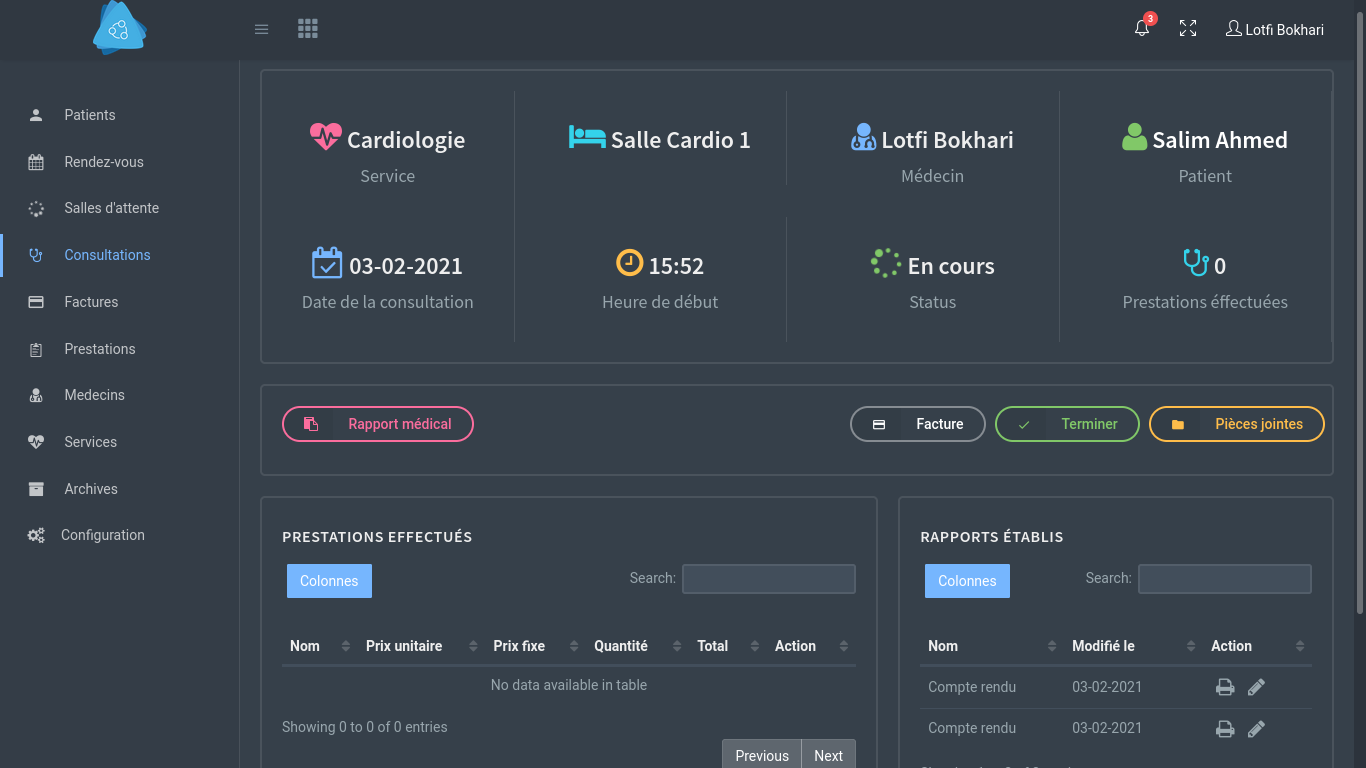Screen dimensions: 1366x768
Task: Click the page vertical scrollbar
Action: point(1359,300)
